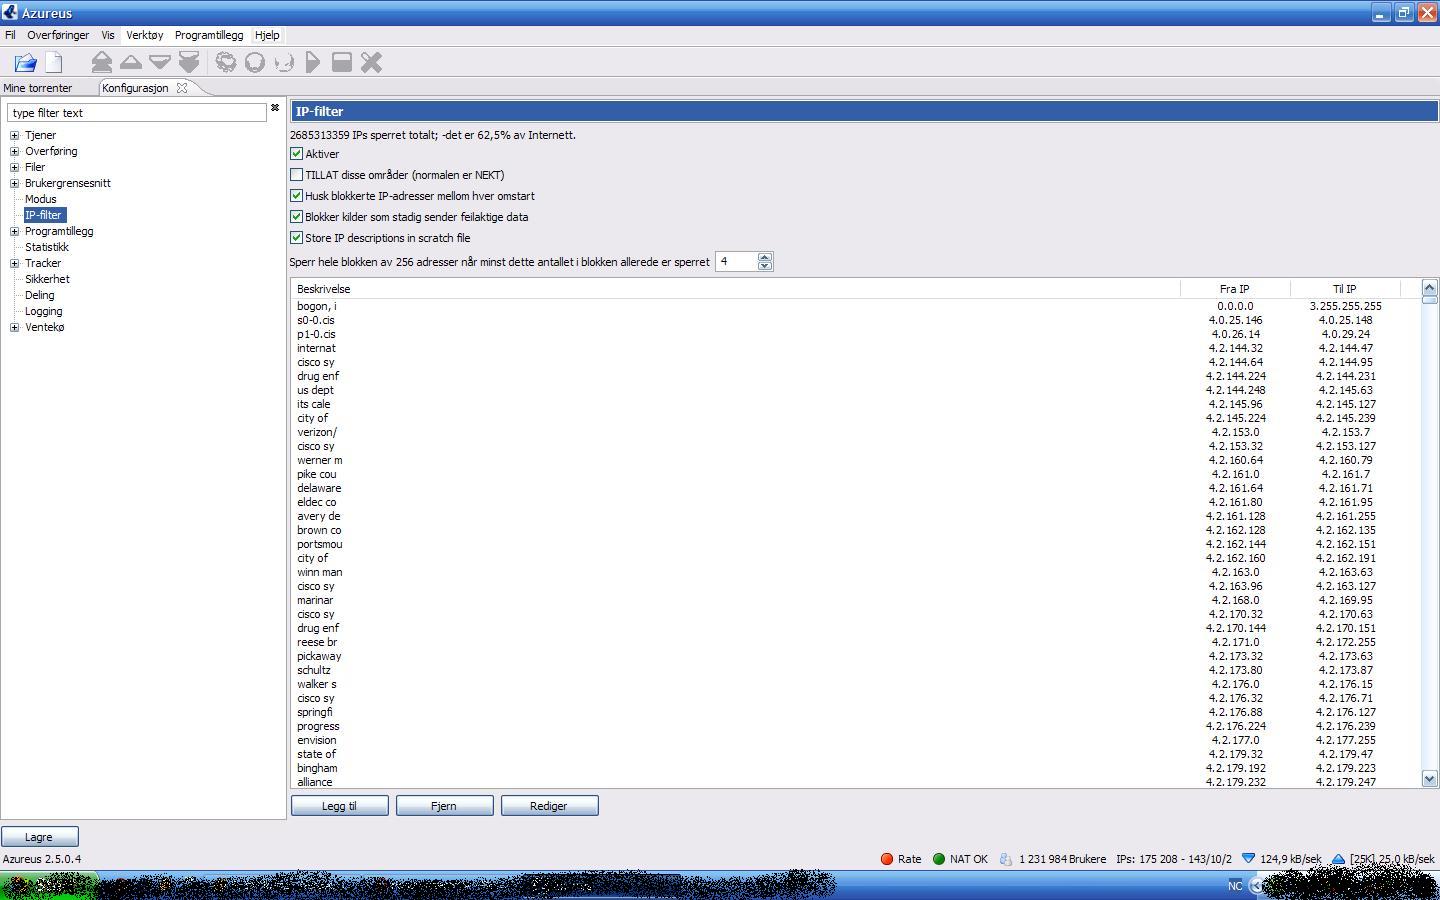1440x900 pixels.
Task: Select Modus in the settings tree
Action: 41,199
